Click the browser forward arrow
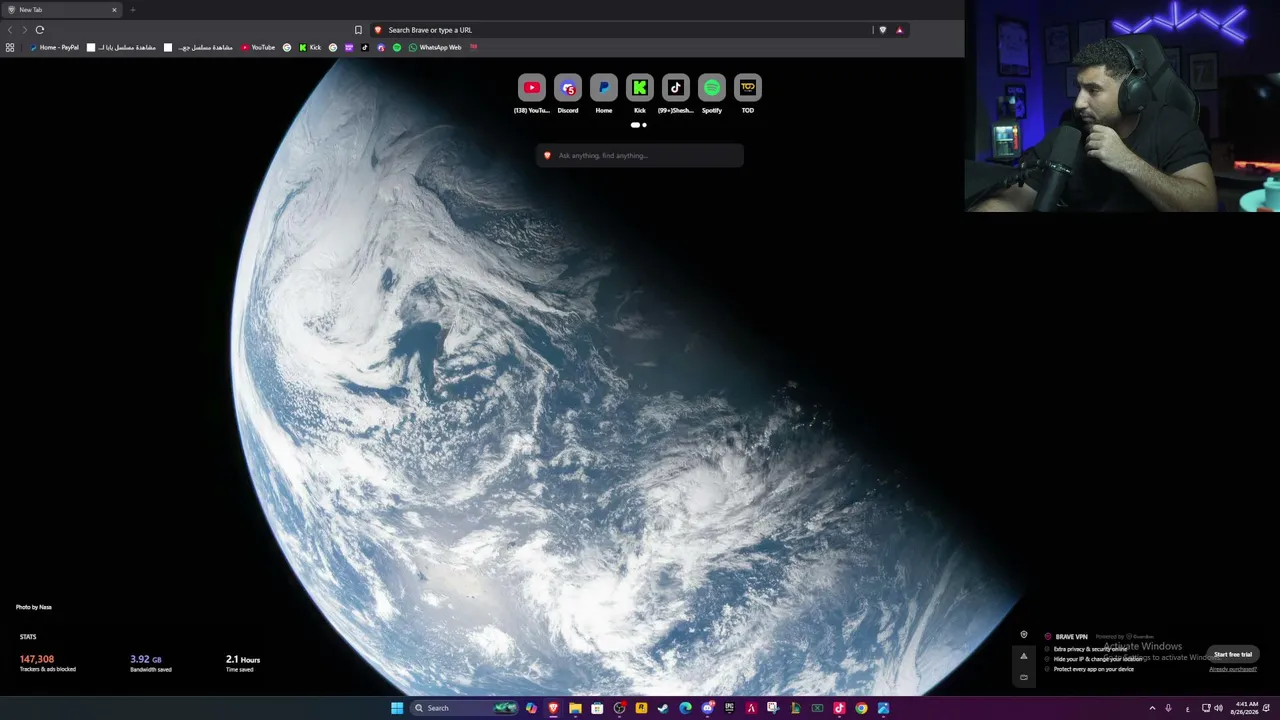 (x=25, y=30)
